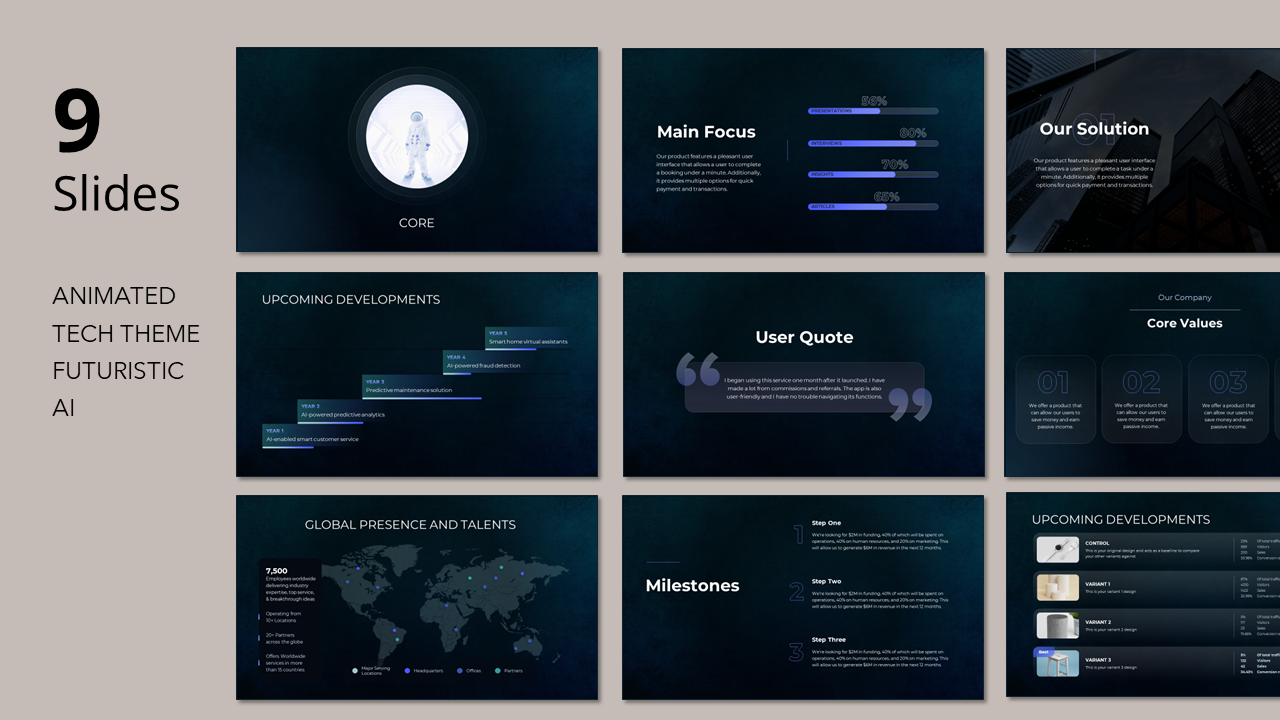Click the 'User Quote' heading

tap(804, 337)
